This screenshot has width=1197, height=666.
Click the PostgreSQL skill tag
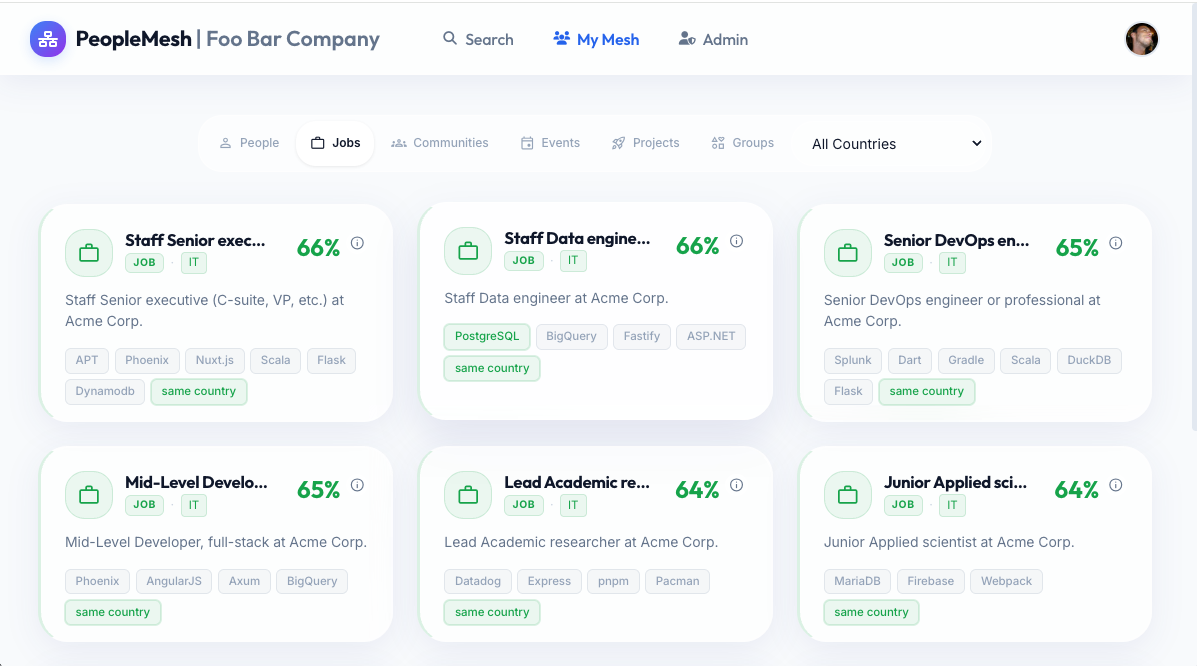(487, 336)
